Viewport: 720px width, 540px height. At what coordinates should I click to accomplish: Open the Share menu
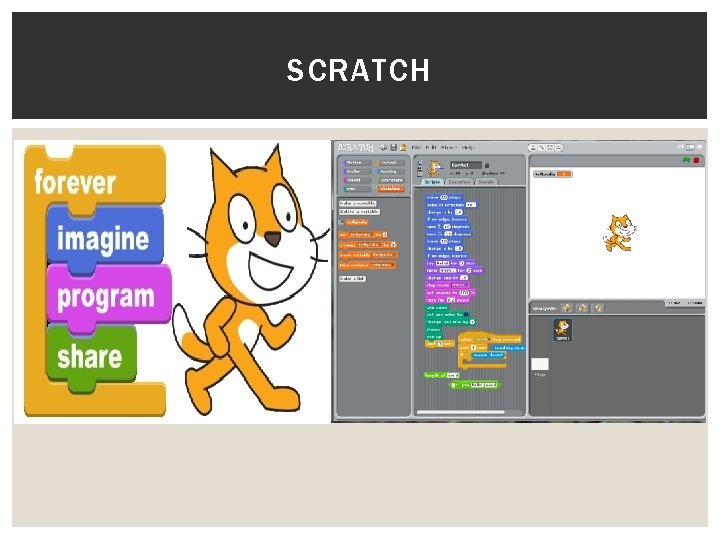coord(449,147)
